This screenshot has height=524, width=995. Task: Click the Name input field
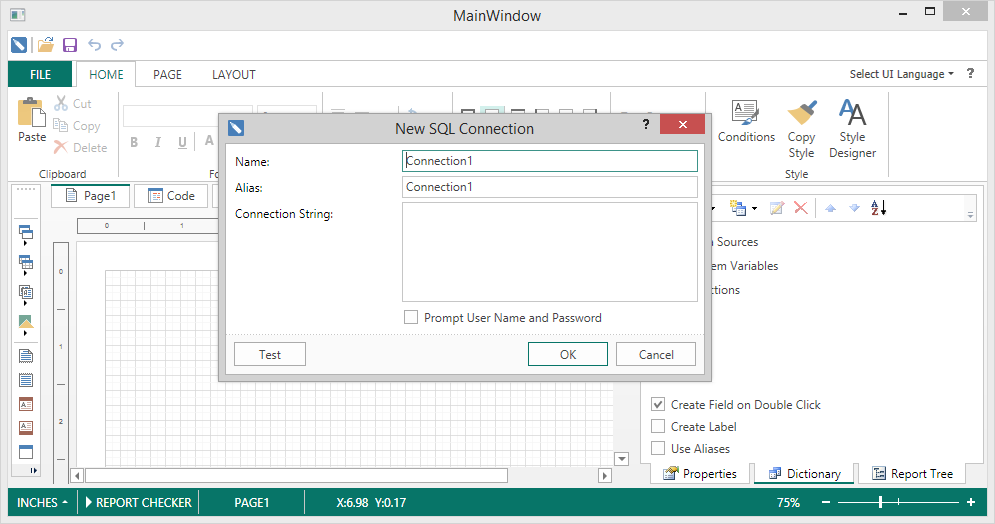550,160
